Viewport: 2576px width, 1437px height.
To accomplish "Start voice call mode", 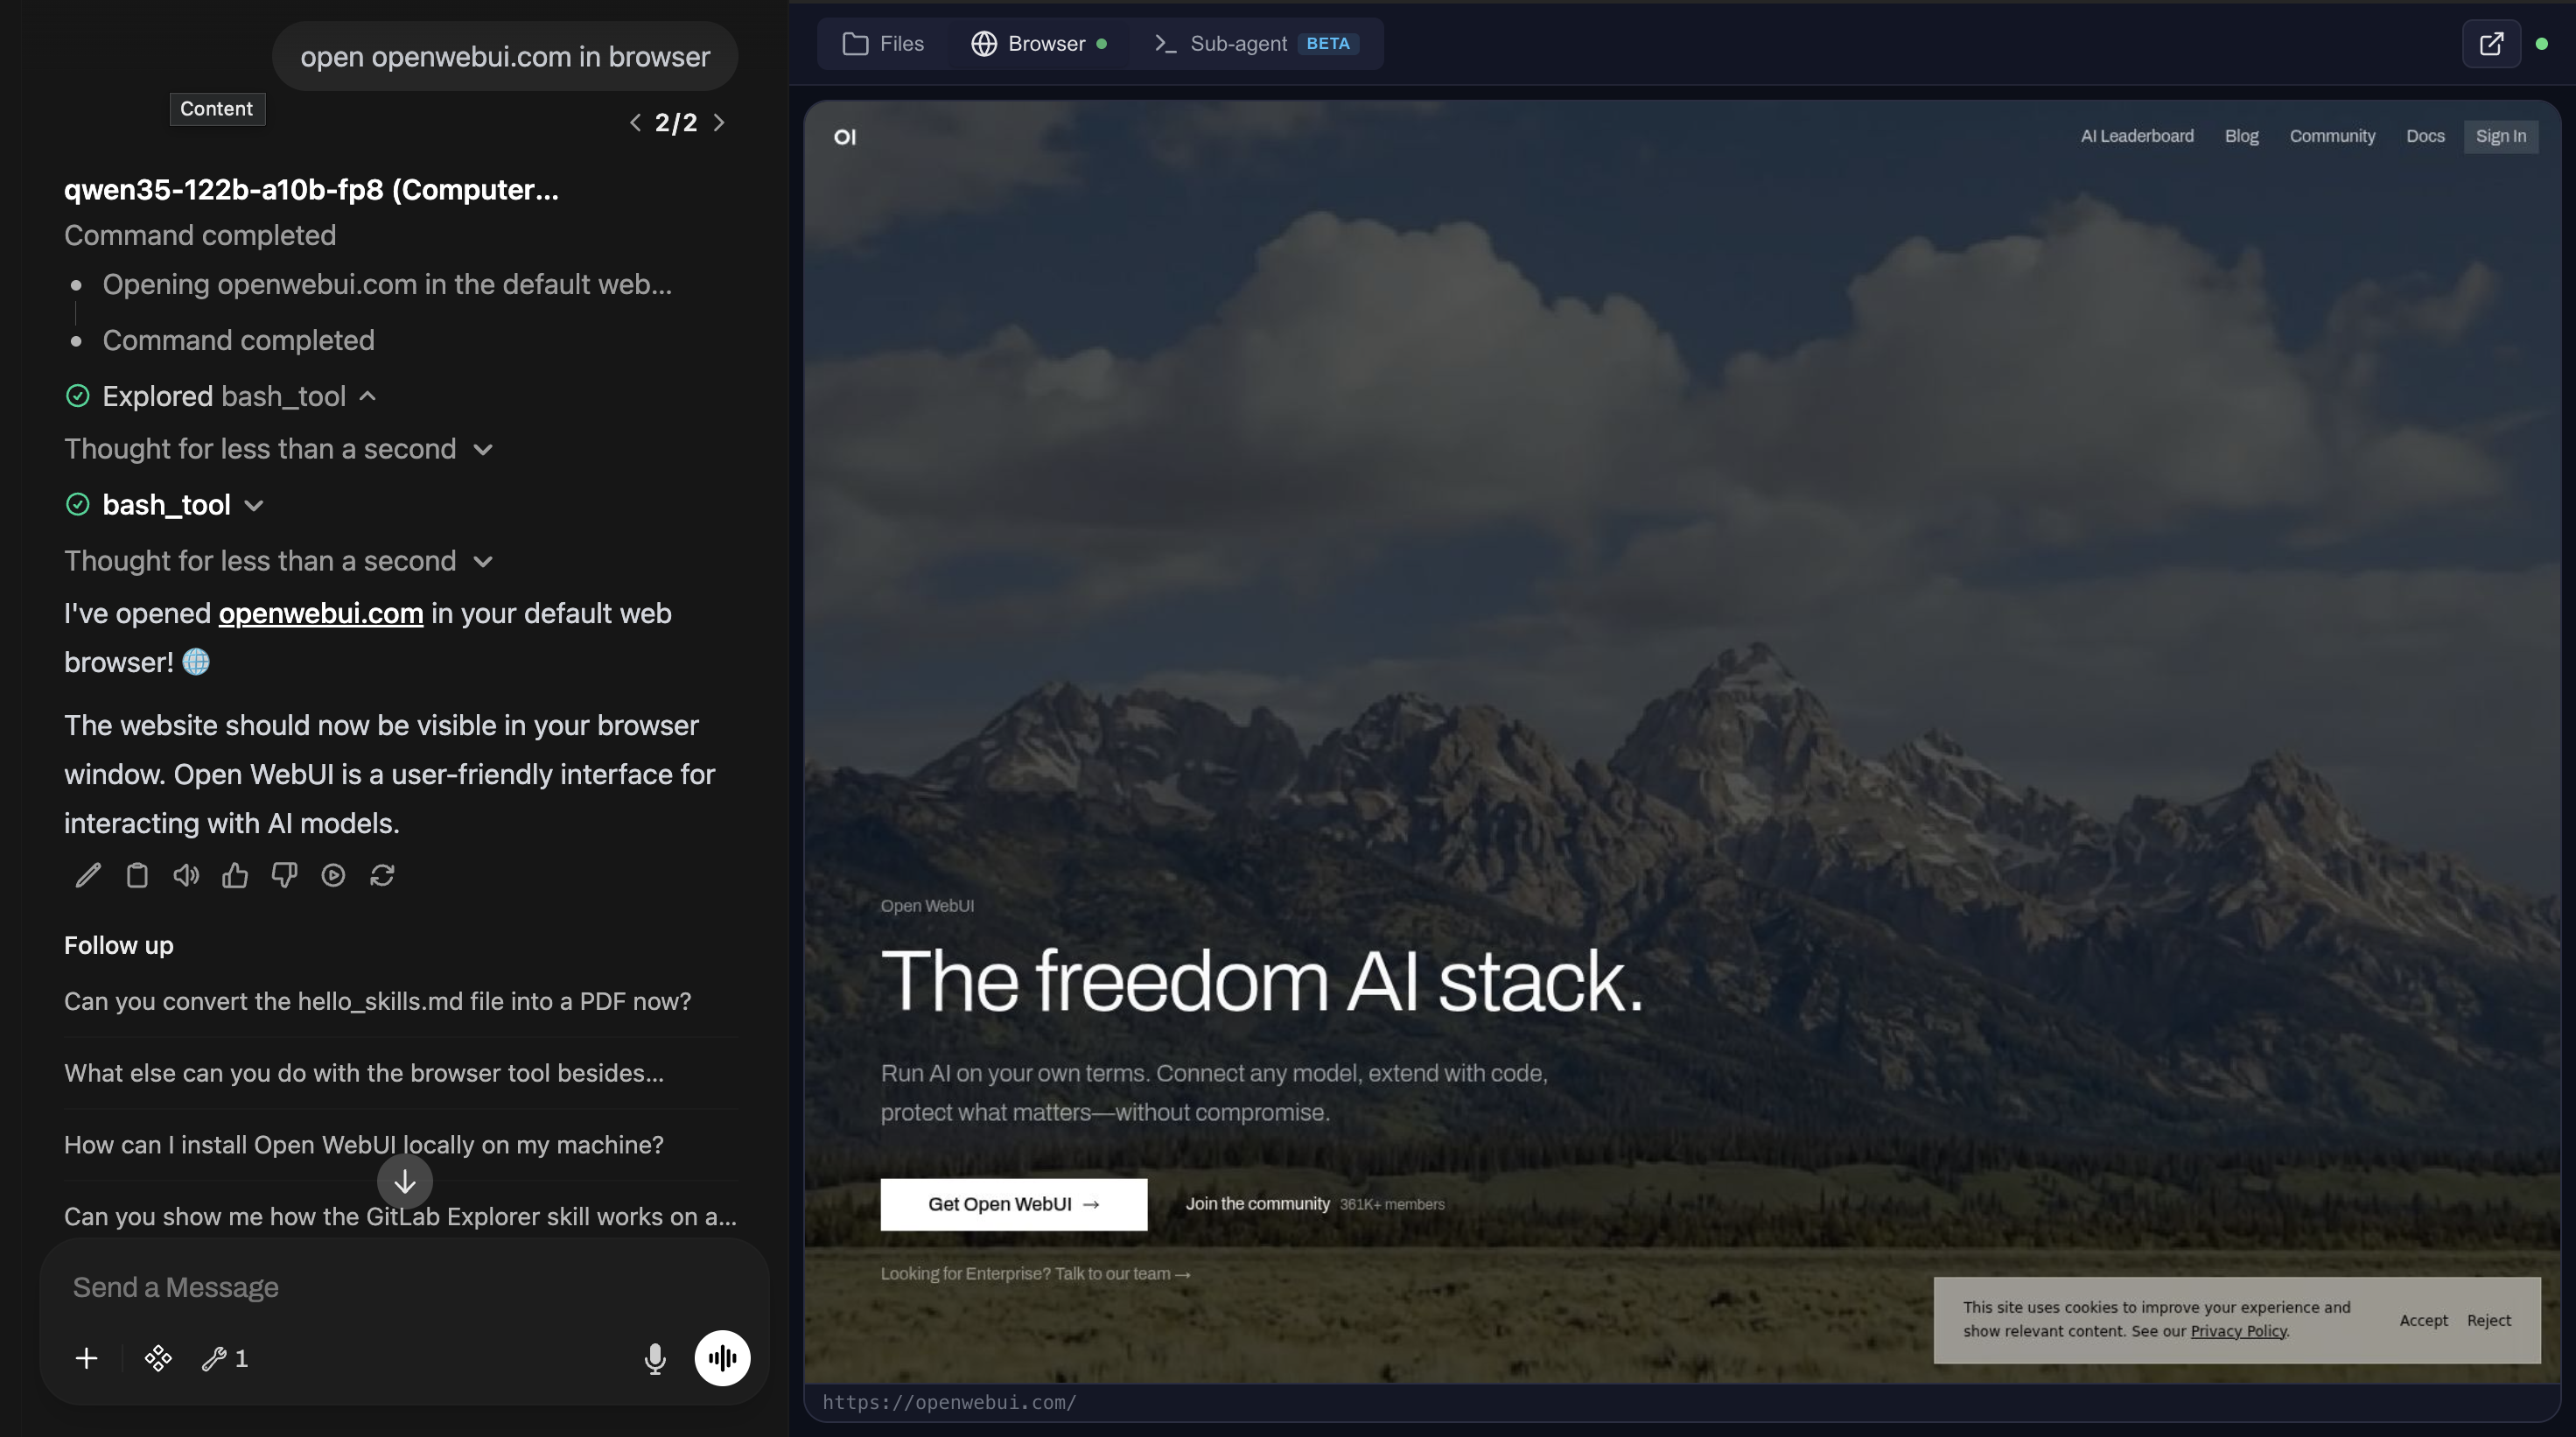I will point(722,1358).
